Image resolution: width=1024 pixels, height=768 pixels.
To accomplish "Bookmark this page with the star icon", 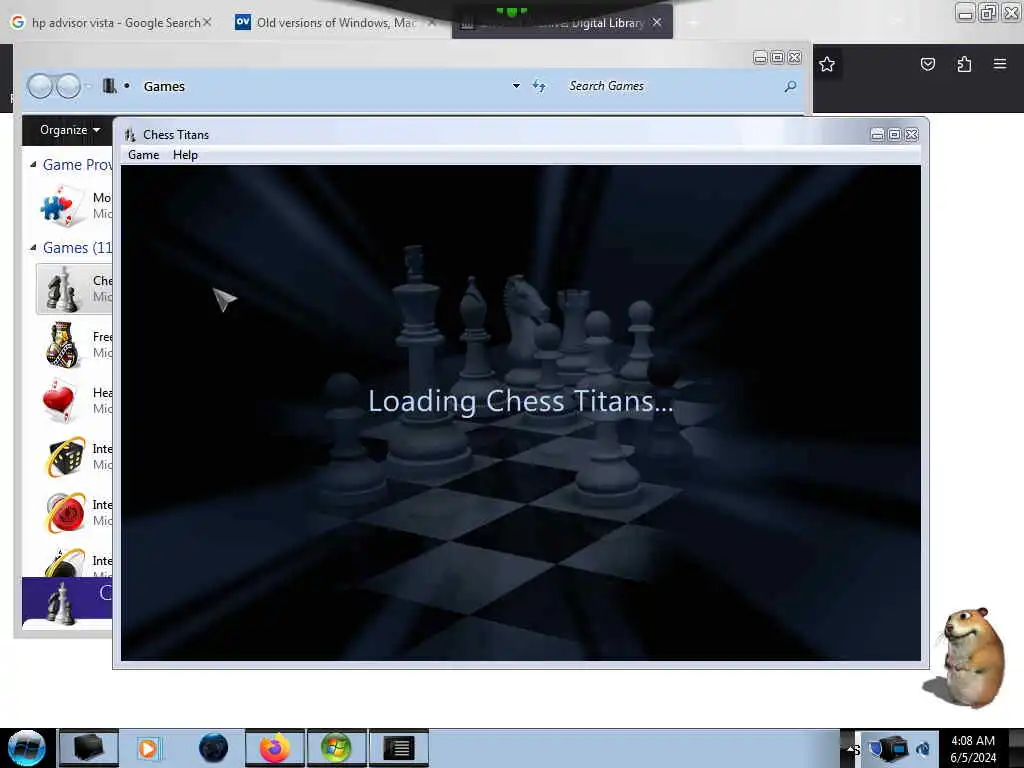I will (x=827, y=64).
